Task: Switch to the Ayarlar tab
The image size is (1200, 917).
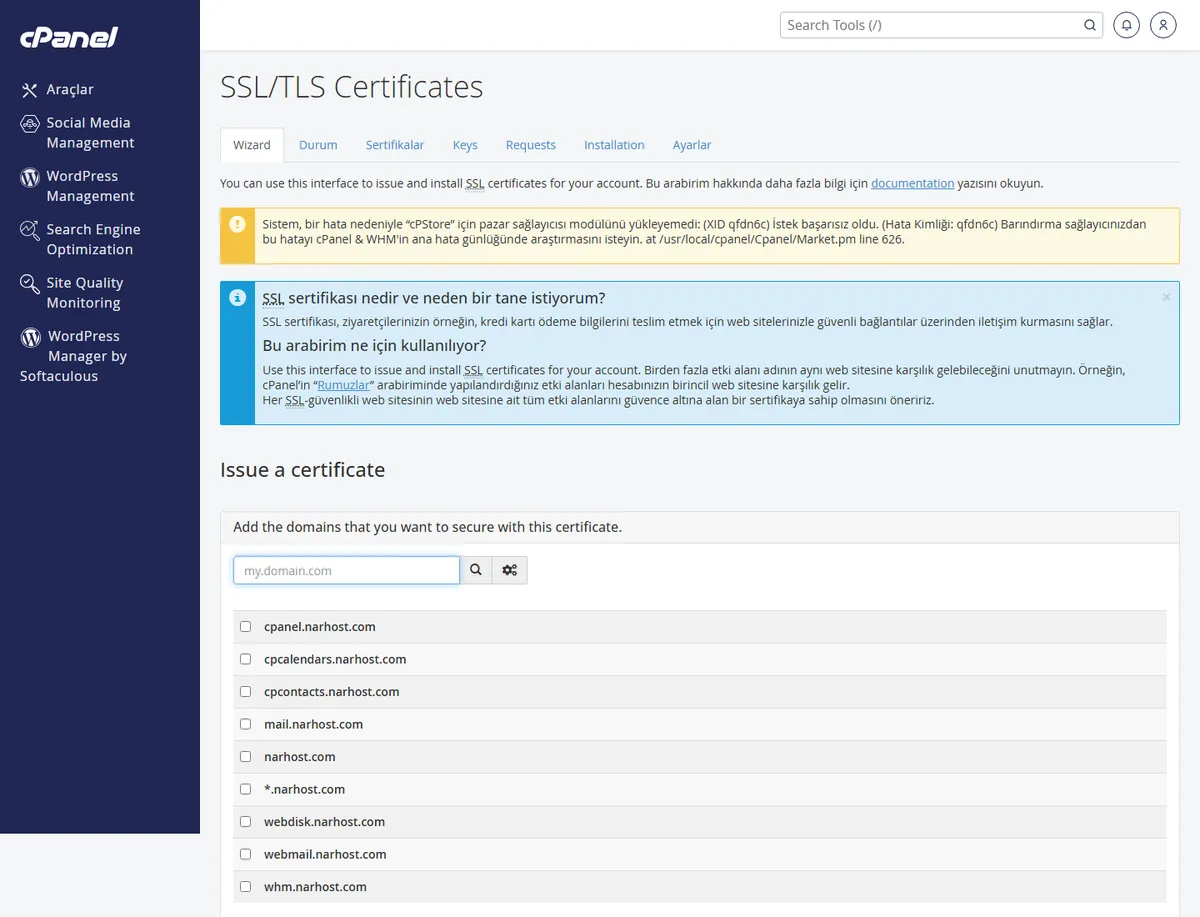Action: click(x=692, y=145)
